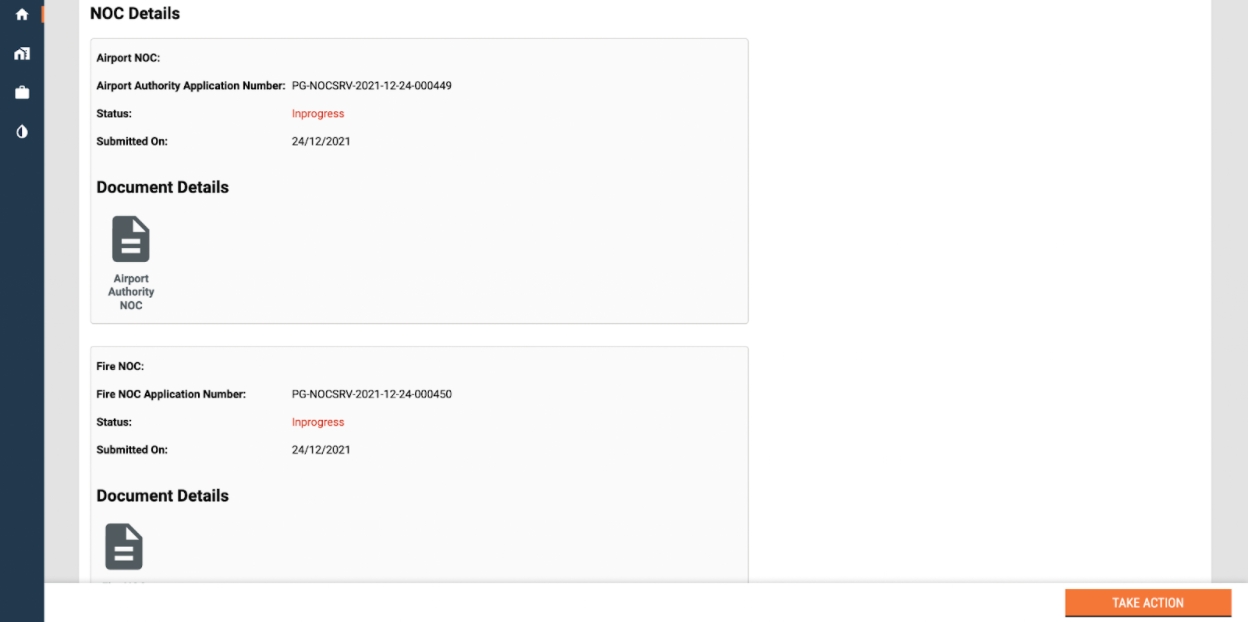
Task: Select Fire application number PG-NOCSRV-2021-12-24-000450
Action: pyautogui.click(x=371, y=394)
